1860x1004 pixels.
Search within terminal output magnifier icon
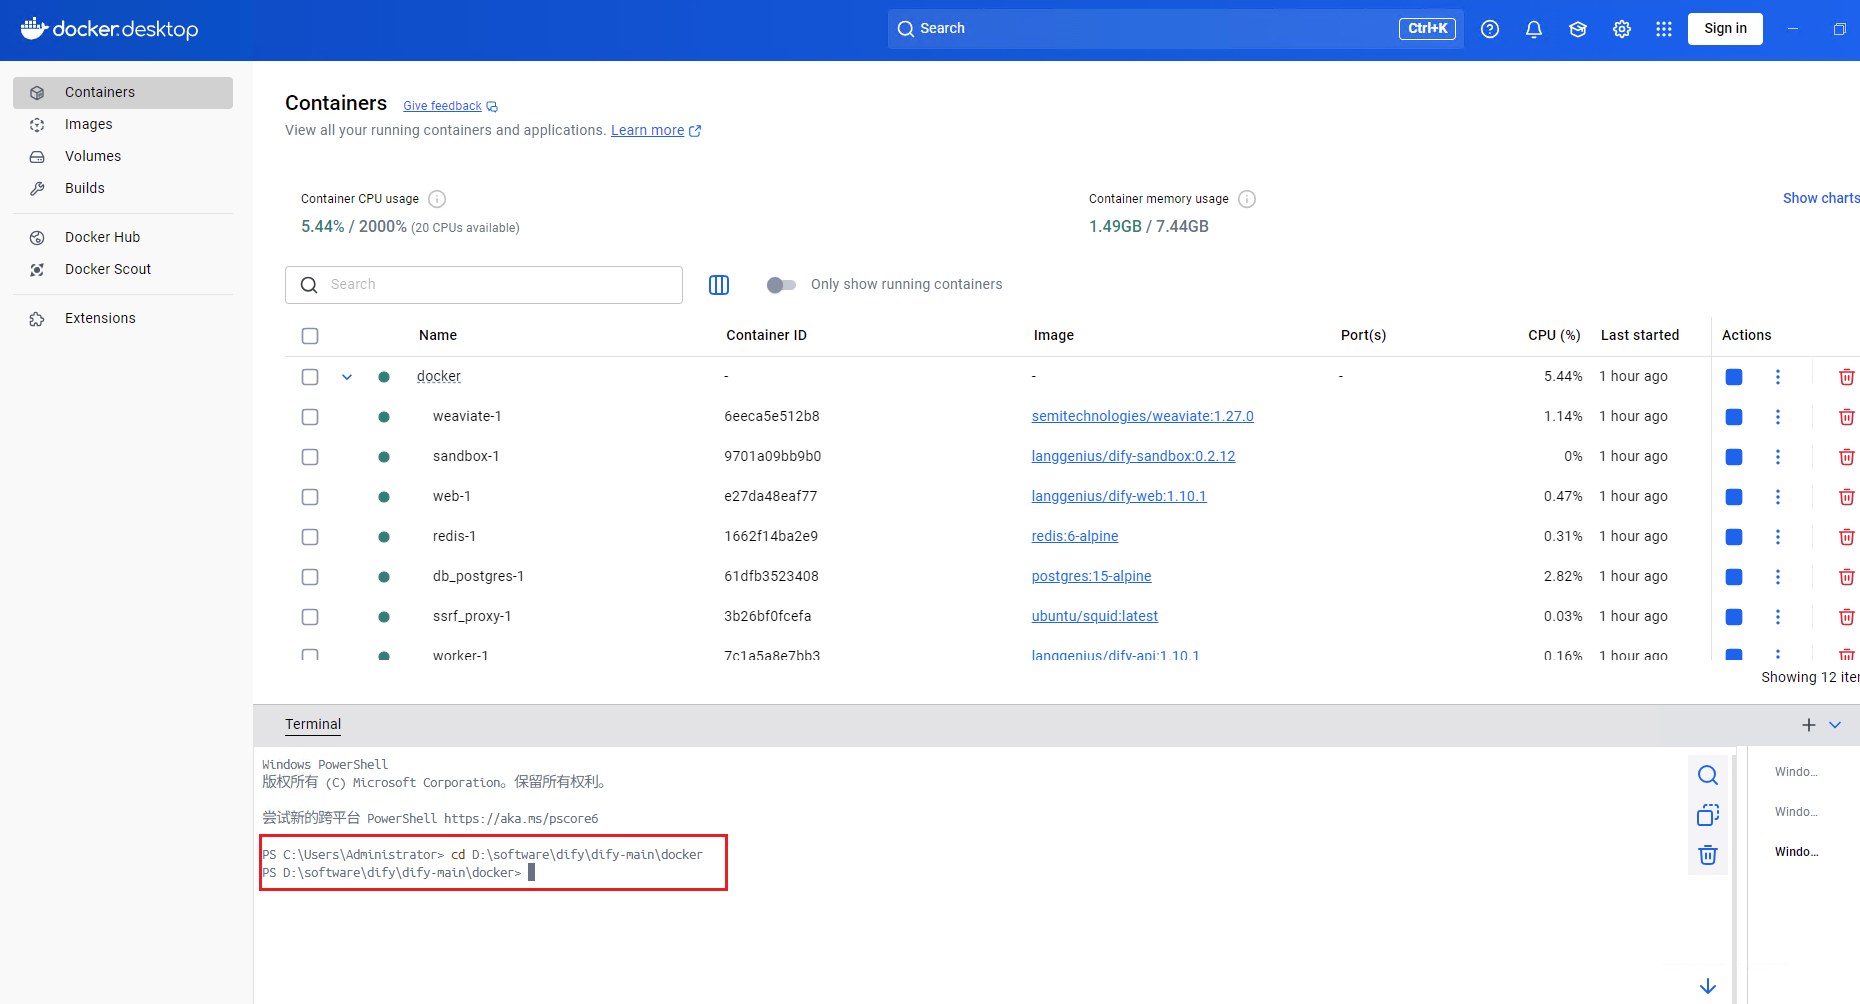(x=1708, y=775)
